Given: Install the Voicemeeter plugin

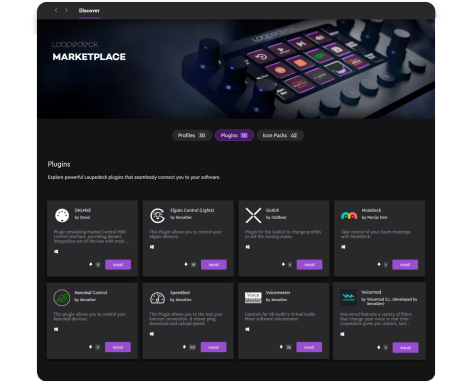Looking at the screenshot, I should click(309, 347).
